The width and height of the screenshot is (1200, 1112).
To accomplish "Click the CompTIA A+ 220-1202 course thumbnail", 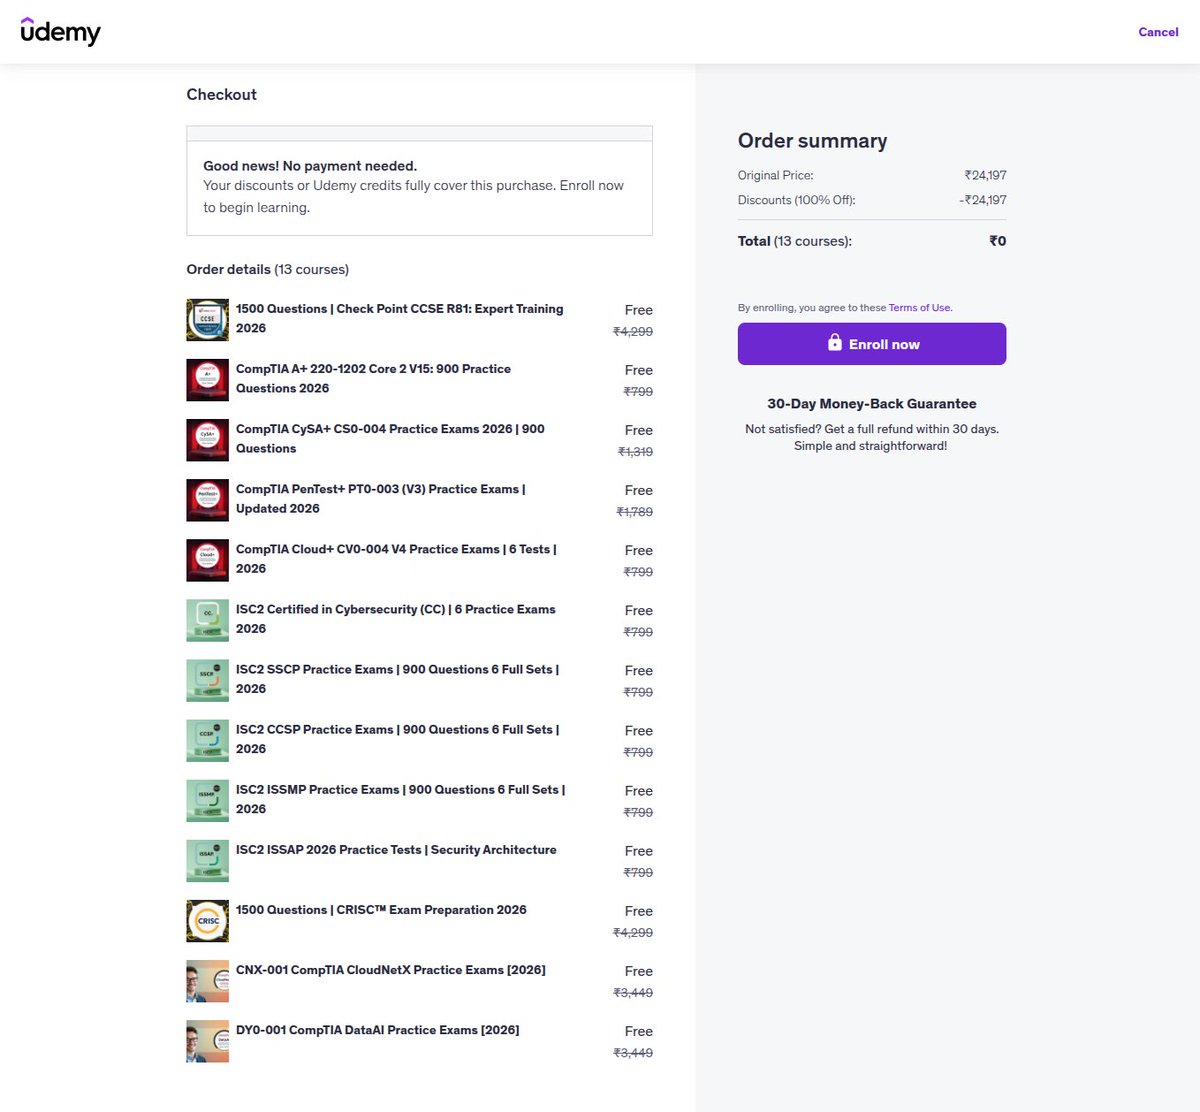I will (208, 380).
